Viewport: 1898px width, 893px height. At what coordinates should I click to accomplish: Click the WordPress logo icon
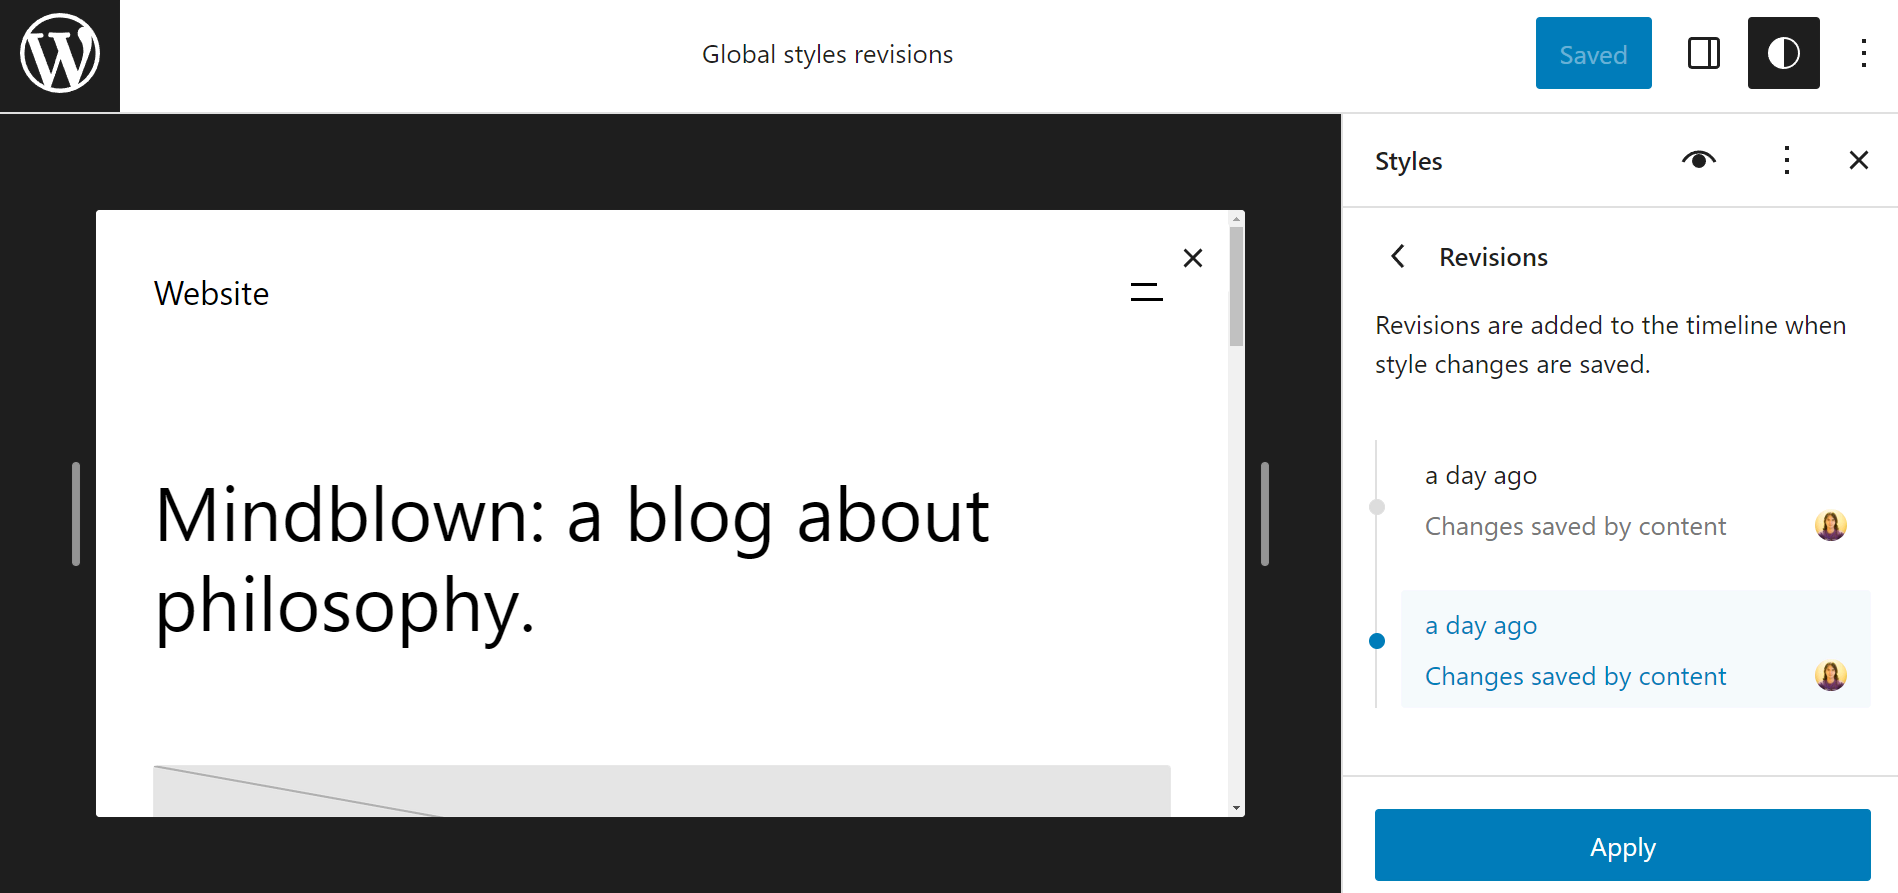[60, 55]
